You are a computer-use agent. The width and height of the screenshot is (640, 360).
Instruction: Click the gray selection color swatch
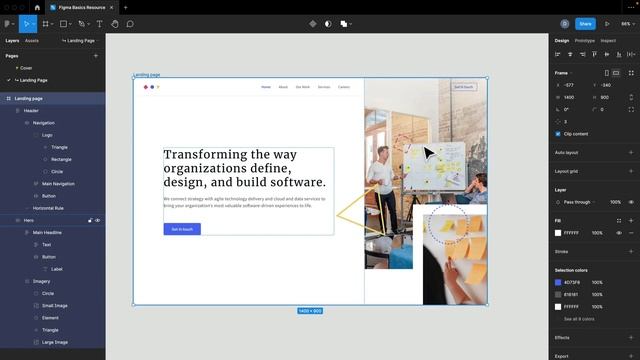(x=558, y=294)
